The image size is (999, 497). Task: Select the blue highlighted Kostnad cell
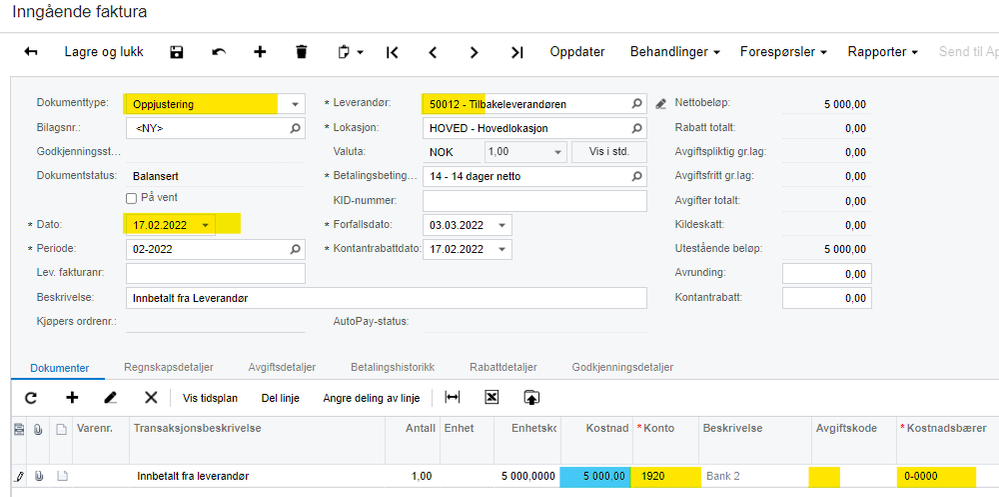click(595, 476)
